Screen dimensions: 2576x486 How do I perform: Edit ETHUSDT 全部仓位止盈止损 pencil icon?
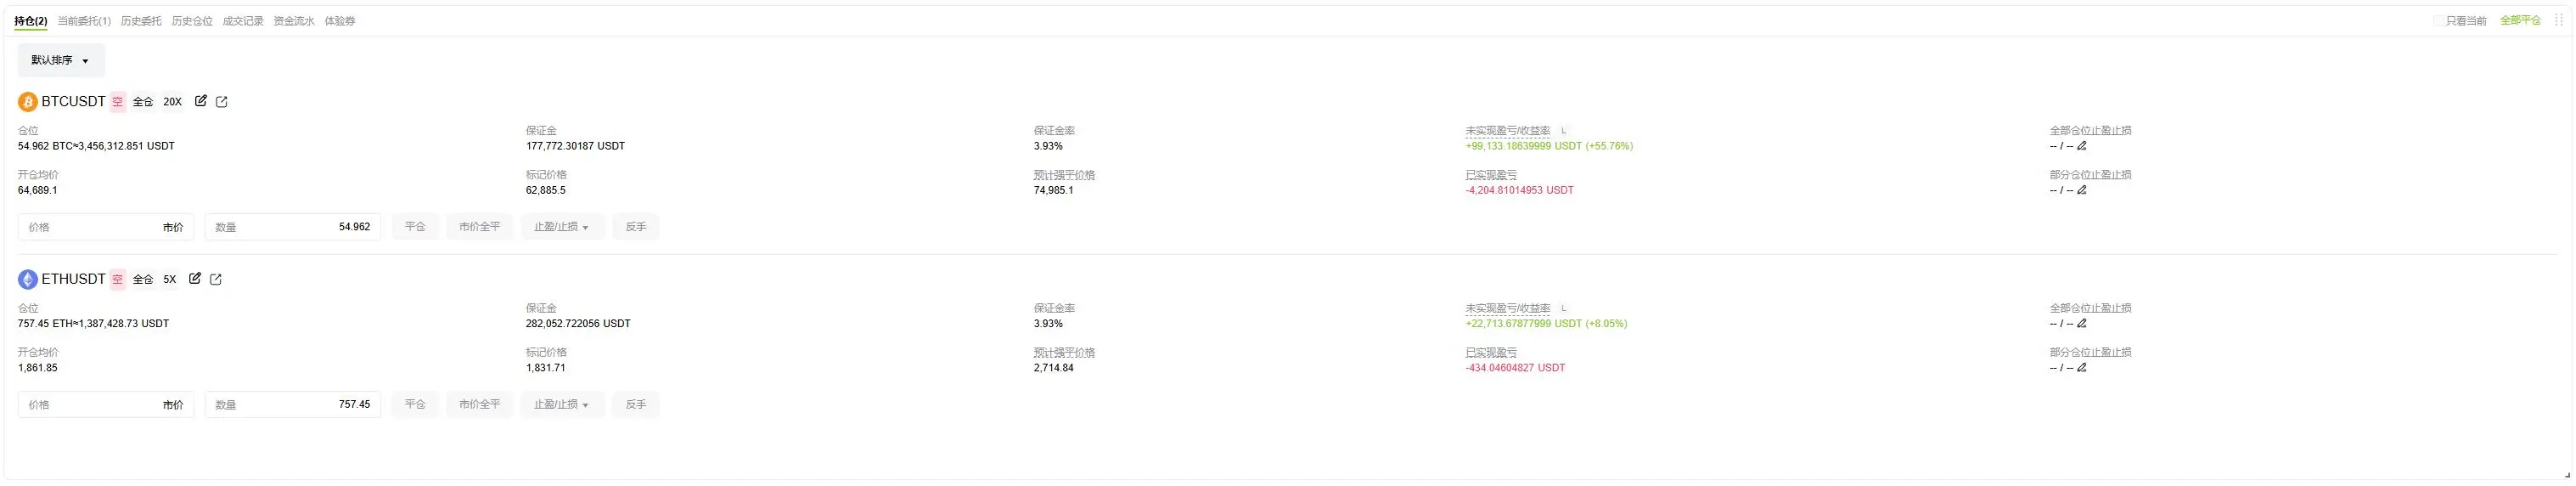(2082, 324)
